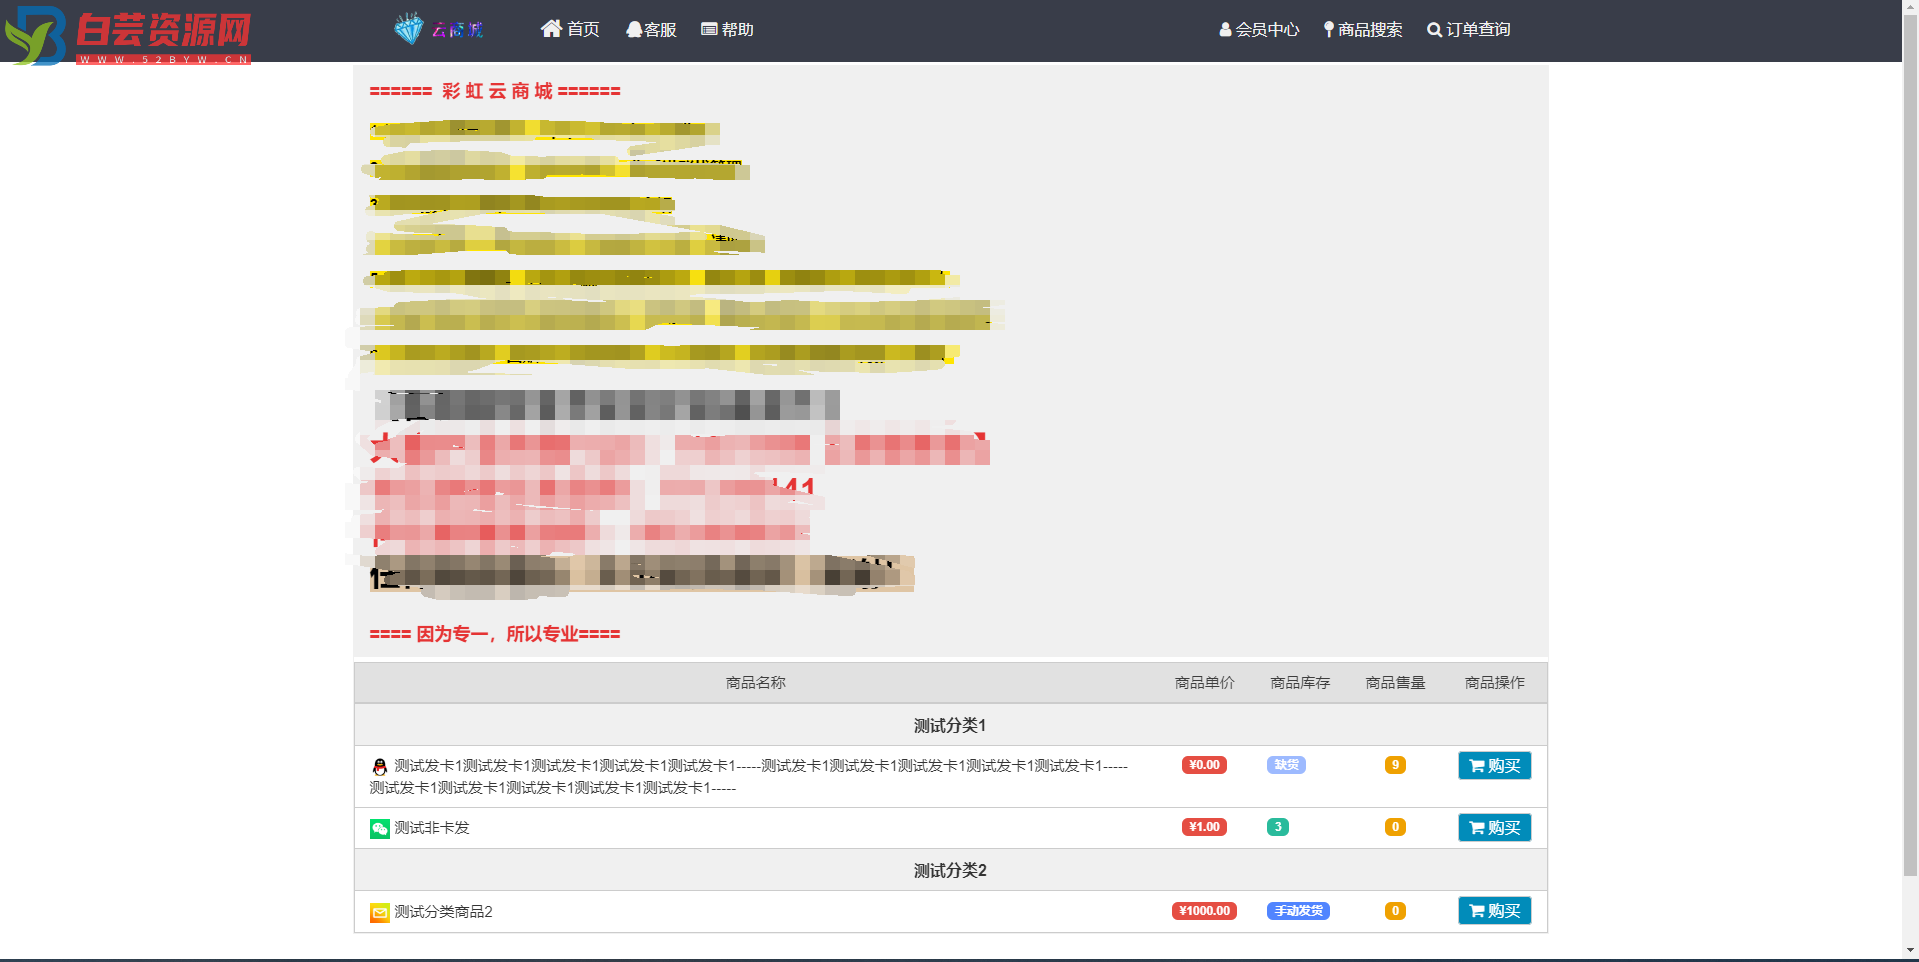Image resolution: width=1919 pixels, height=962 pixels.
Task: Open 订单查询 order lookup
Action: [1468, 29]
